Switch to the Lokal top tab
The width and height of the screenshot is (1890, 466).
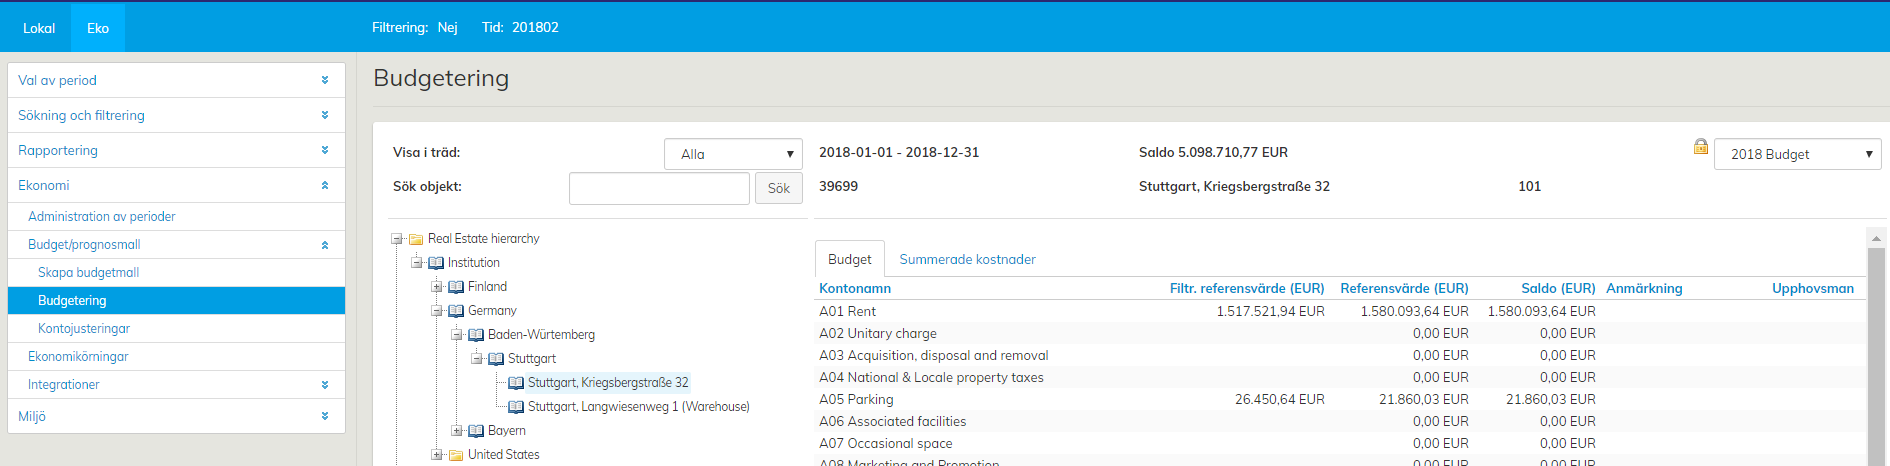point(39,28)
